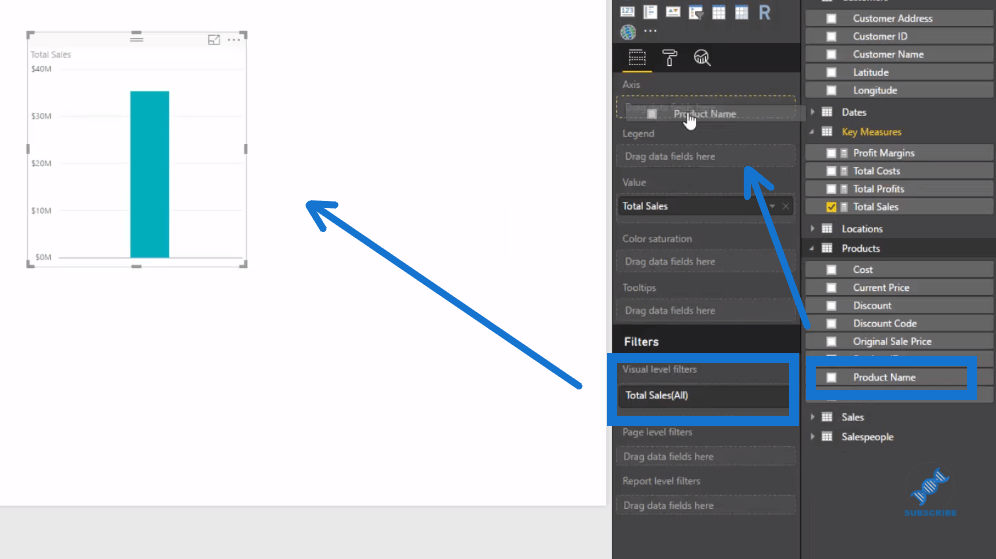
Task: Expand the Locations table
Action: tap(812, 229)
